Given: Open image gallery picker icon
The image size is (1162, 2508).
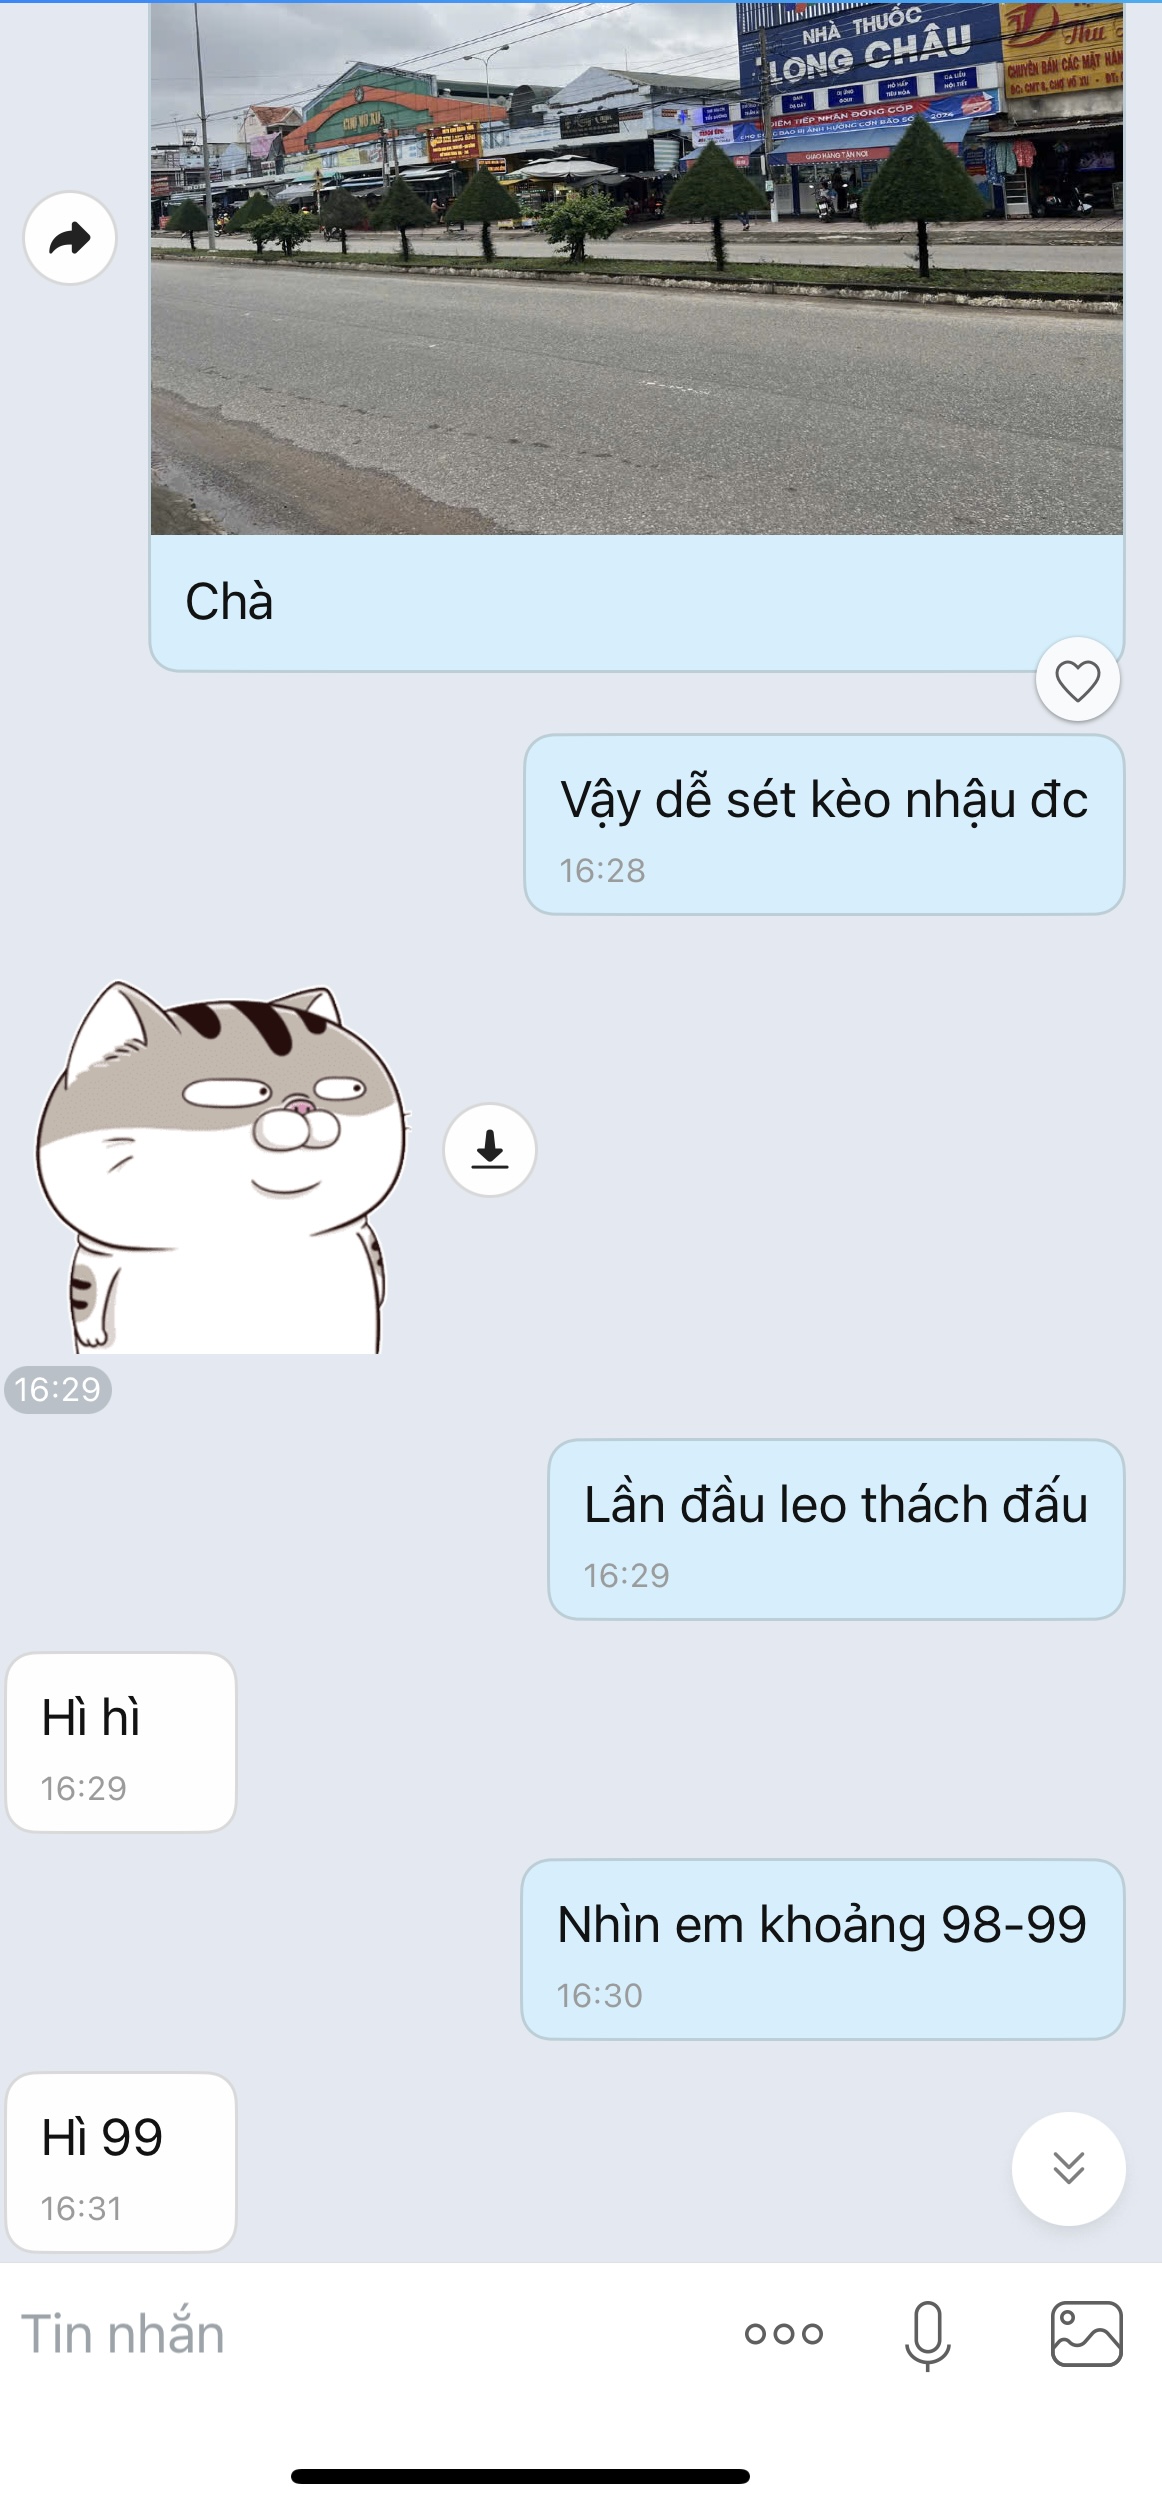Looking at the screenshot, I should coord(1086,2334).
